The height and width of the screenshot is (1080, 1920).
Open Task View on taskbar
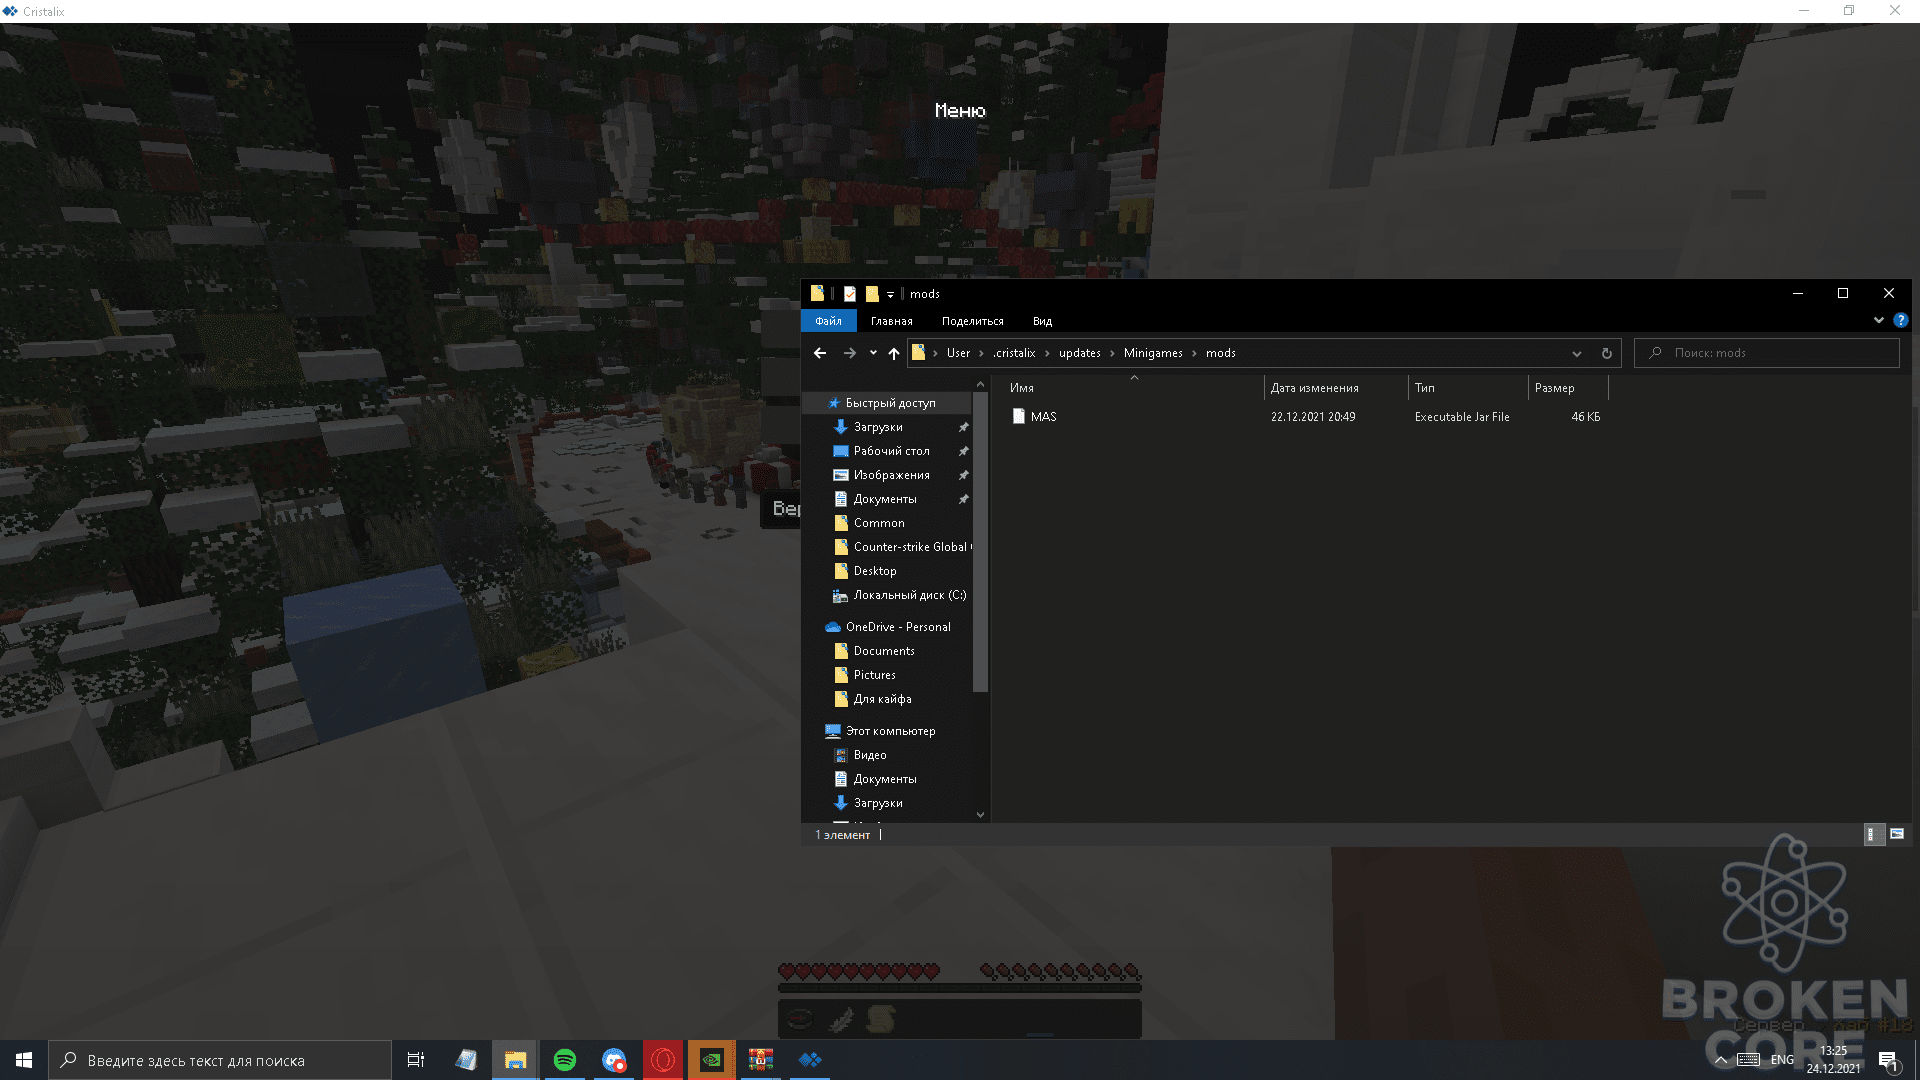coord(416,1060)
